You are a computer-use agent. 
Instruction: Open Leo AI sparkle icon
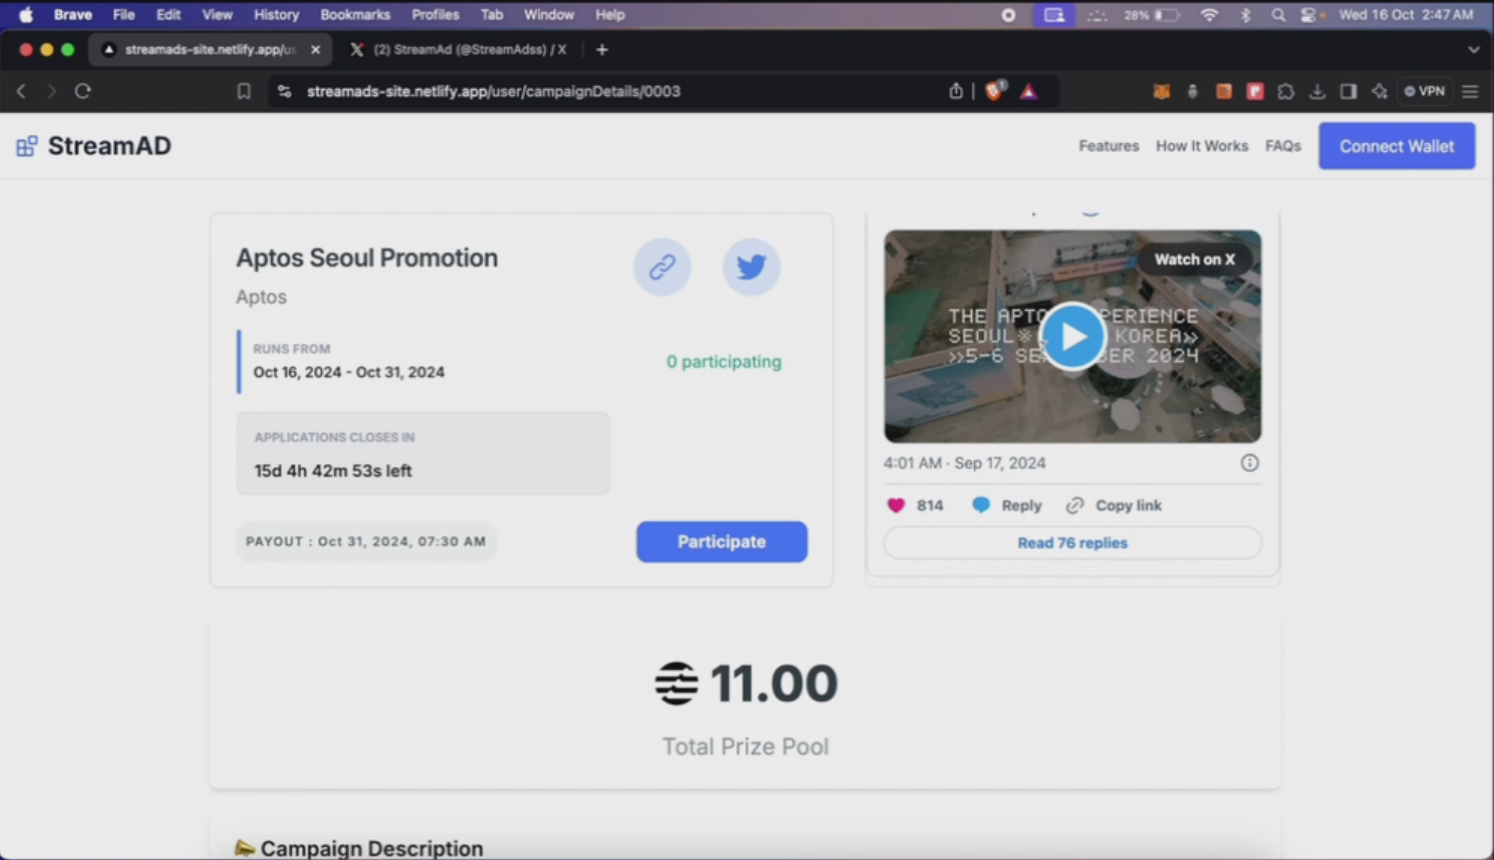pos(1379,91)
